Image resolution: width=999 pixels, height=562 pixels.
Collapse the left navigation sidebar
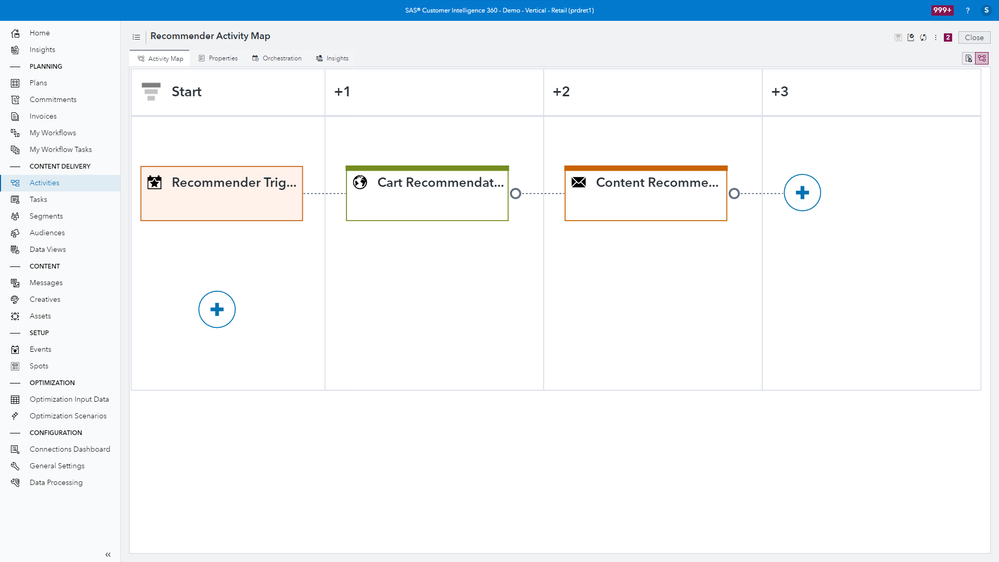108,554
